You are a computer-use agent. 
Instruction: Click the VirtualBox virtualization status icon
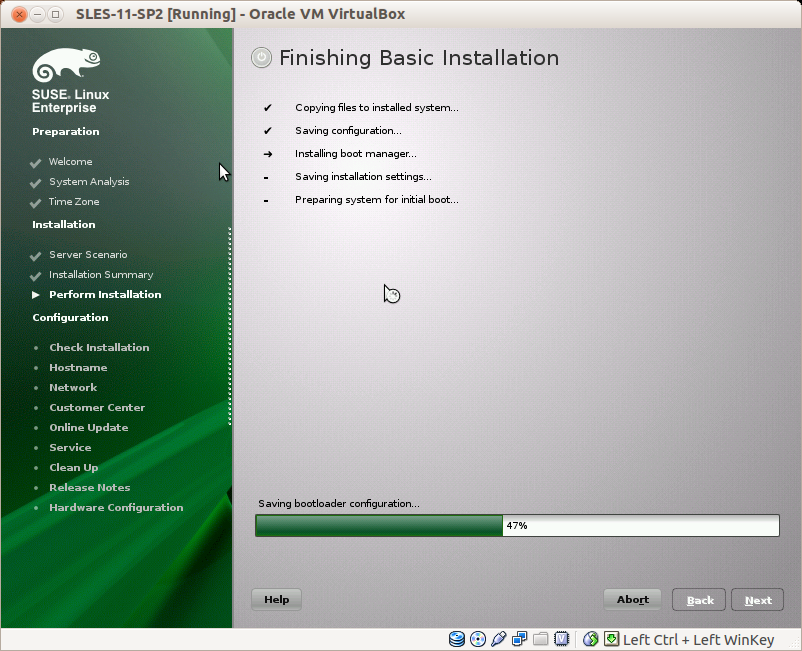pyautogui.click(x=562, y=639)
